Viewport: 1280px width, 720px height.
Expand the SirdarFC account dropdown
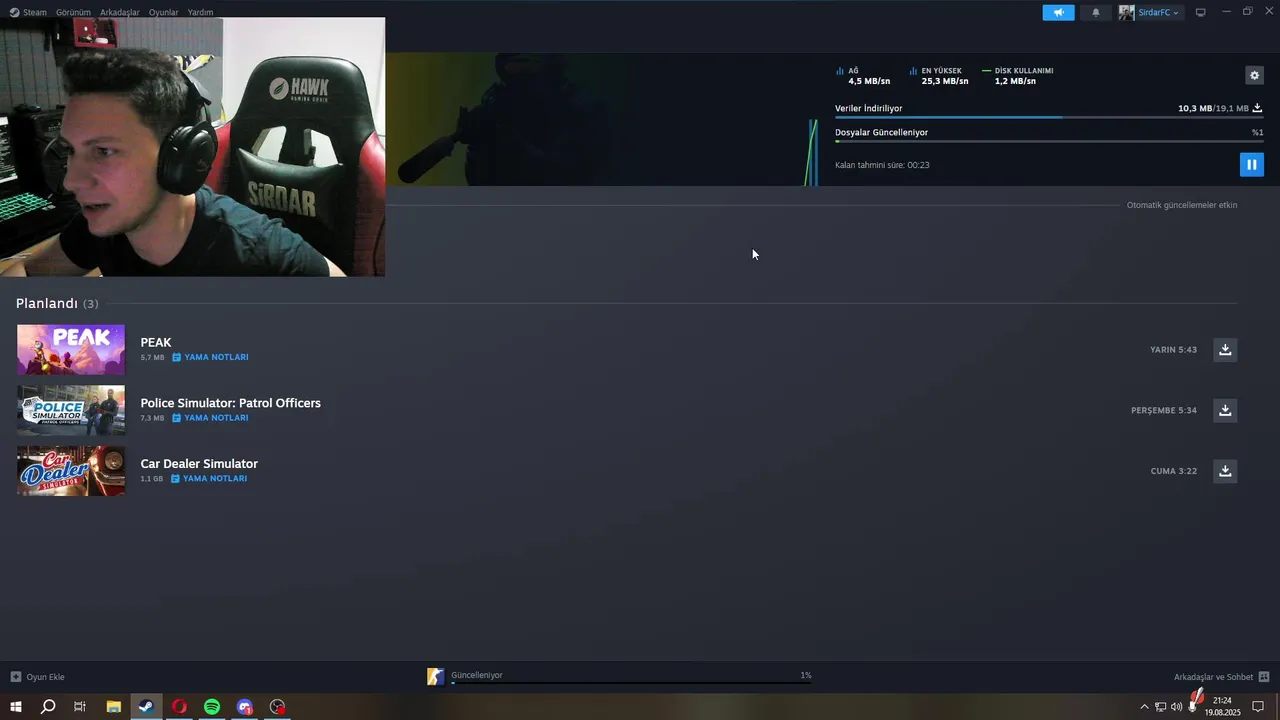[1158, 12]
